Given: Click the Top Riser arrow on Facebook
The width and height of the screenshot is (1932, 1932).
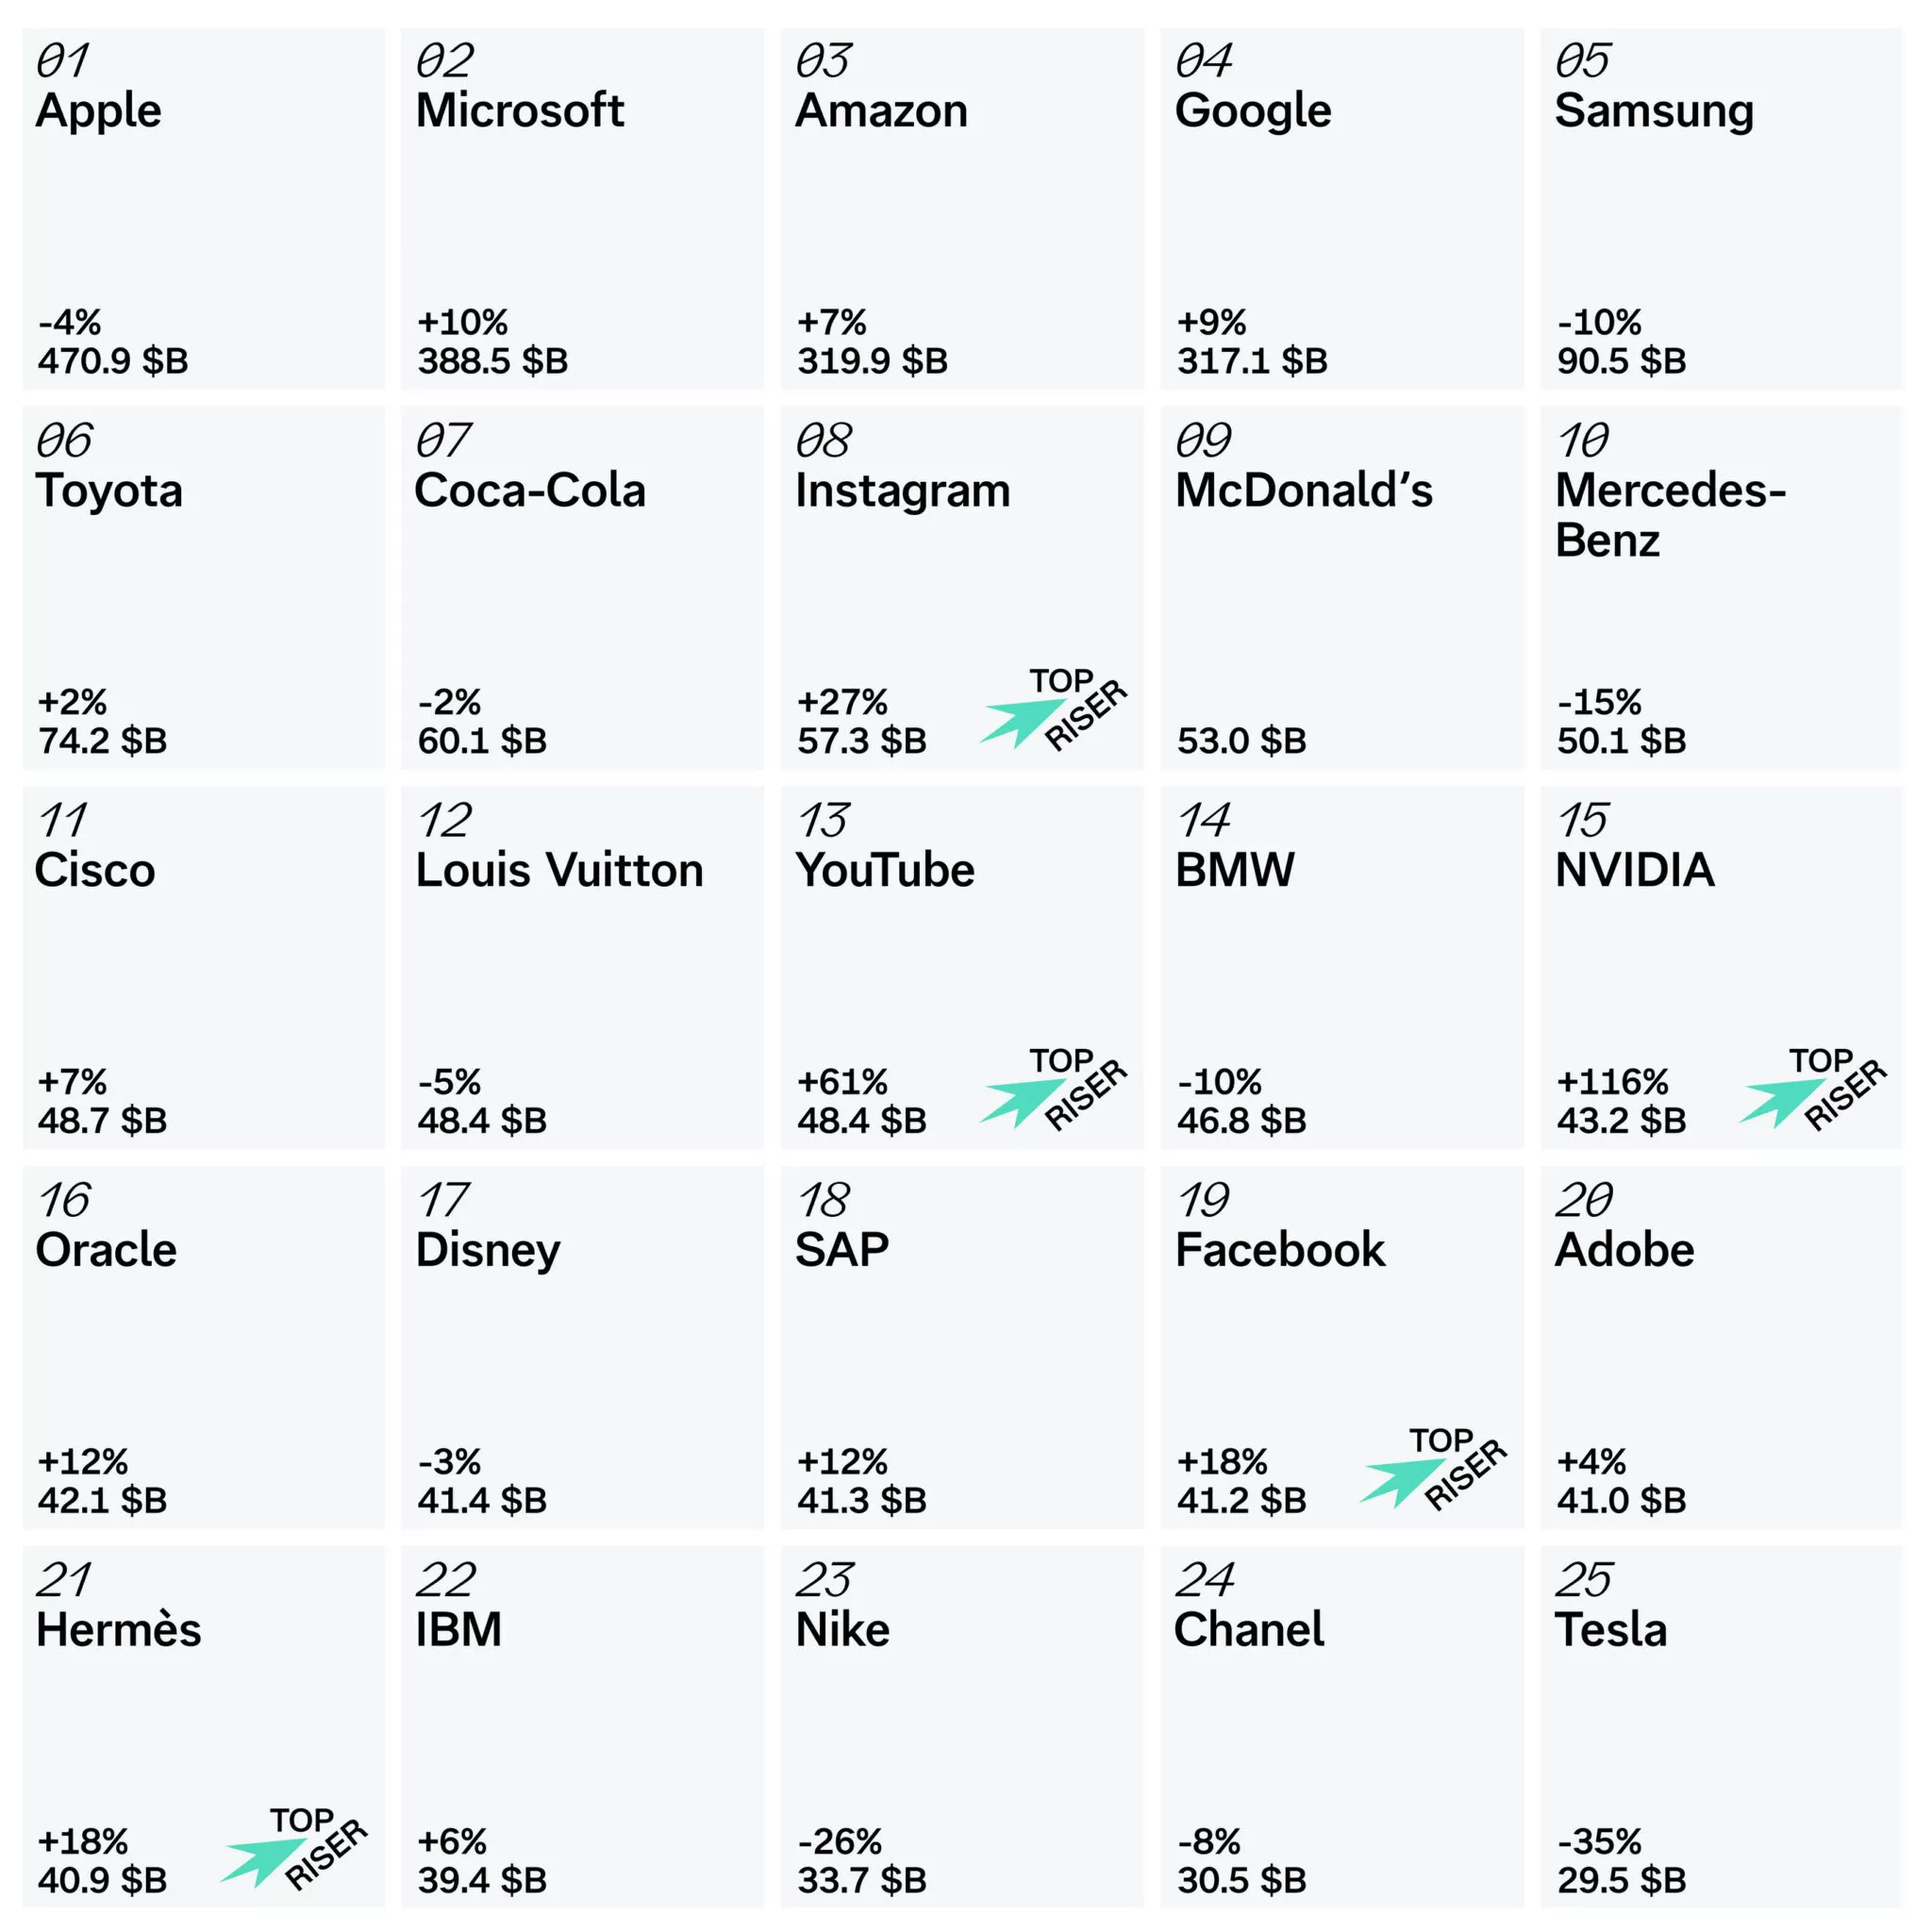Looking at the screenshot, I should pos(1400,1481).
